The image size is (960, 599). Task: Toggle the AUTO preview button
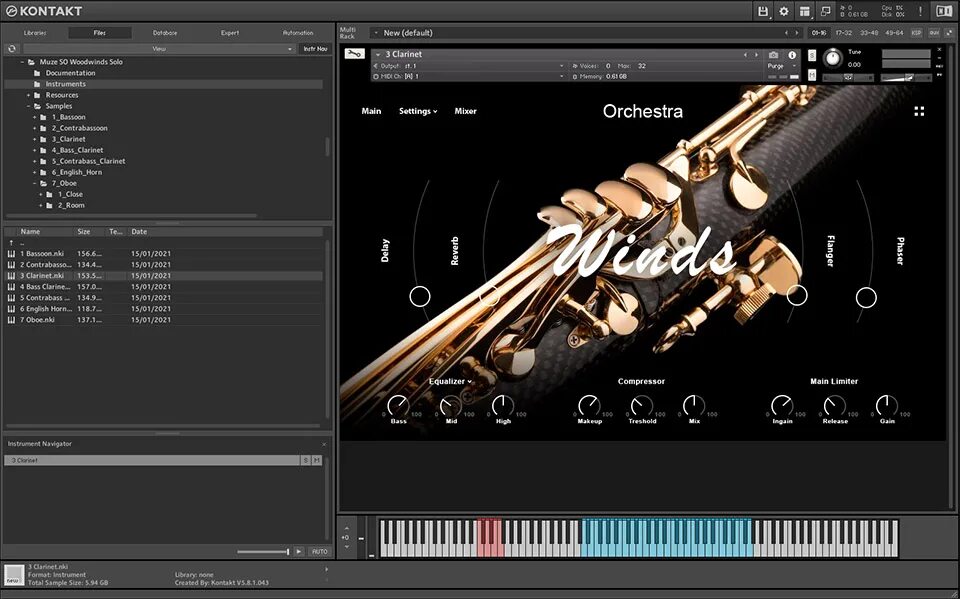(320, 551)
